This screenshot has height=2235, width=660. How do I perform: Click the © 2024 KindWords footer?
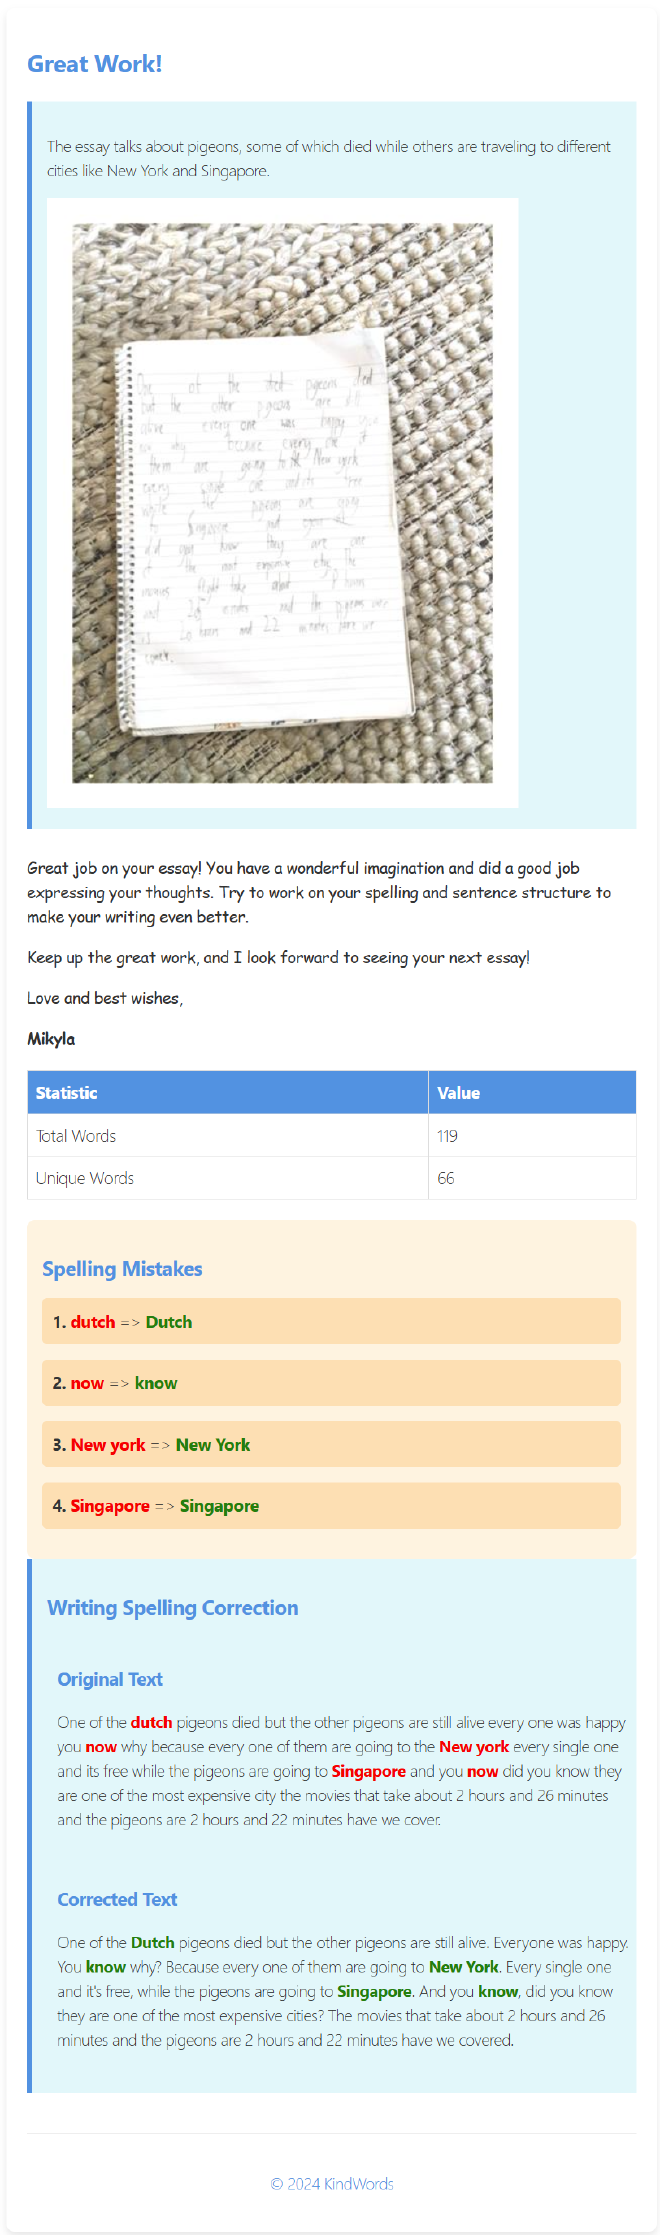(332, 2184)
